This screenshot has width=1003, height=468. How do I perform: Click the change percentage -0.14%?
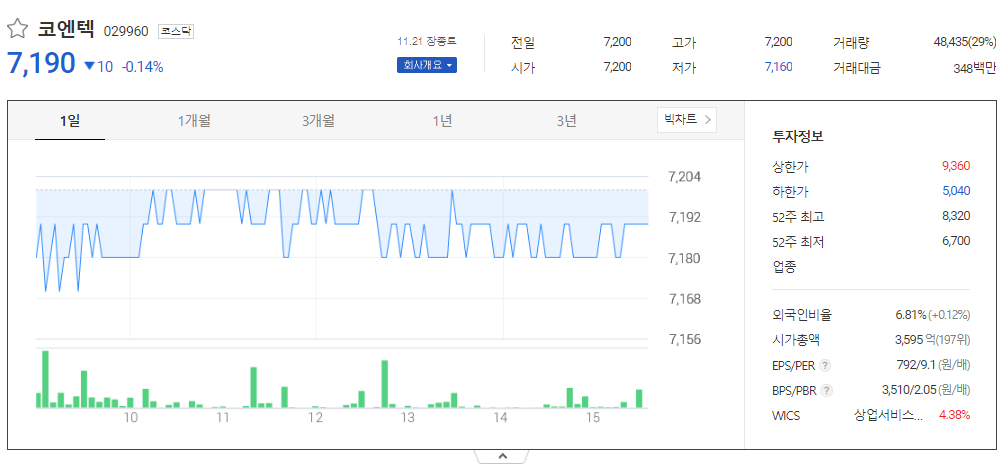coord(143,66)
